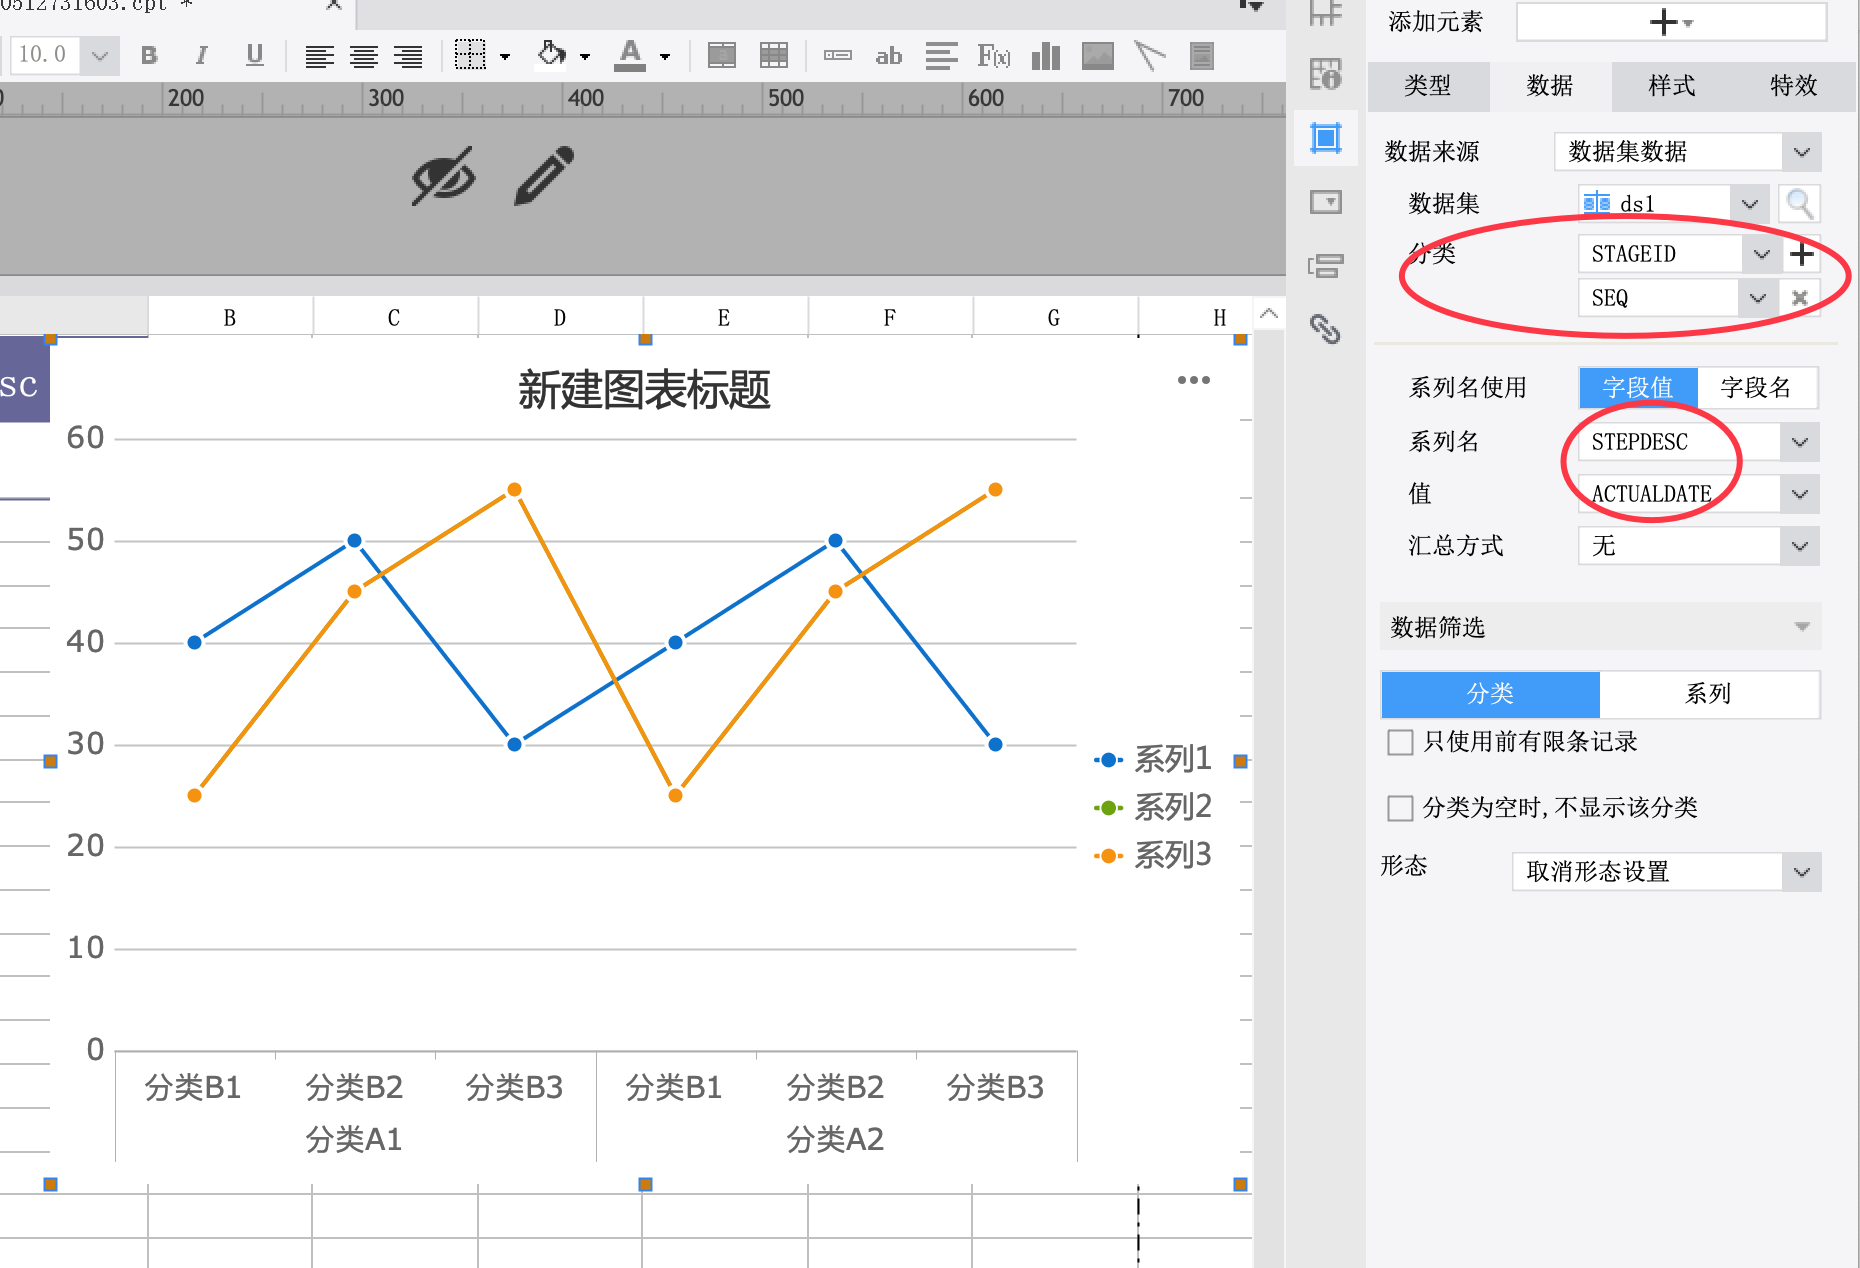
Task: Click the font color A icon
Action: click(630, 55)
